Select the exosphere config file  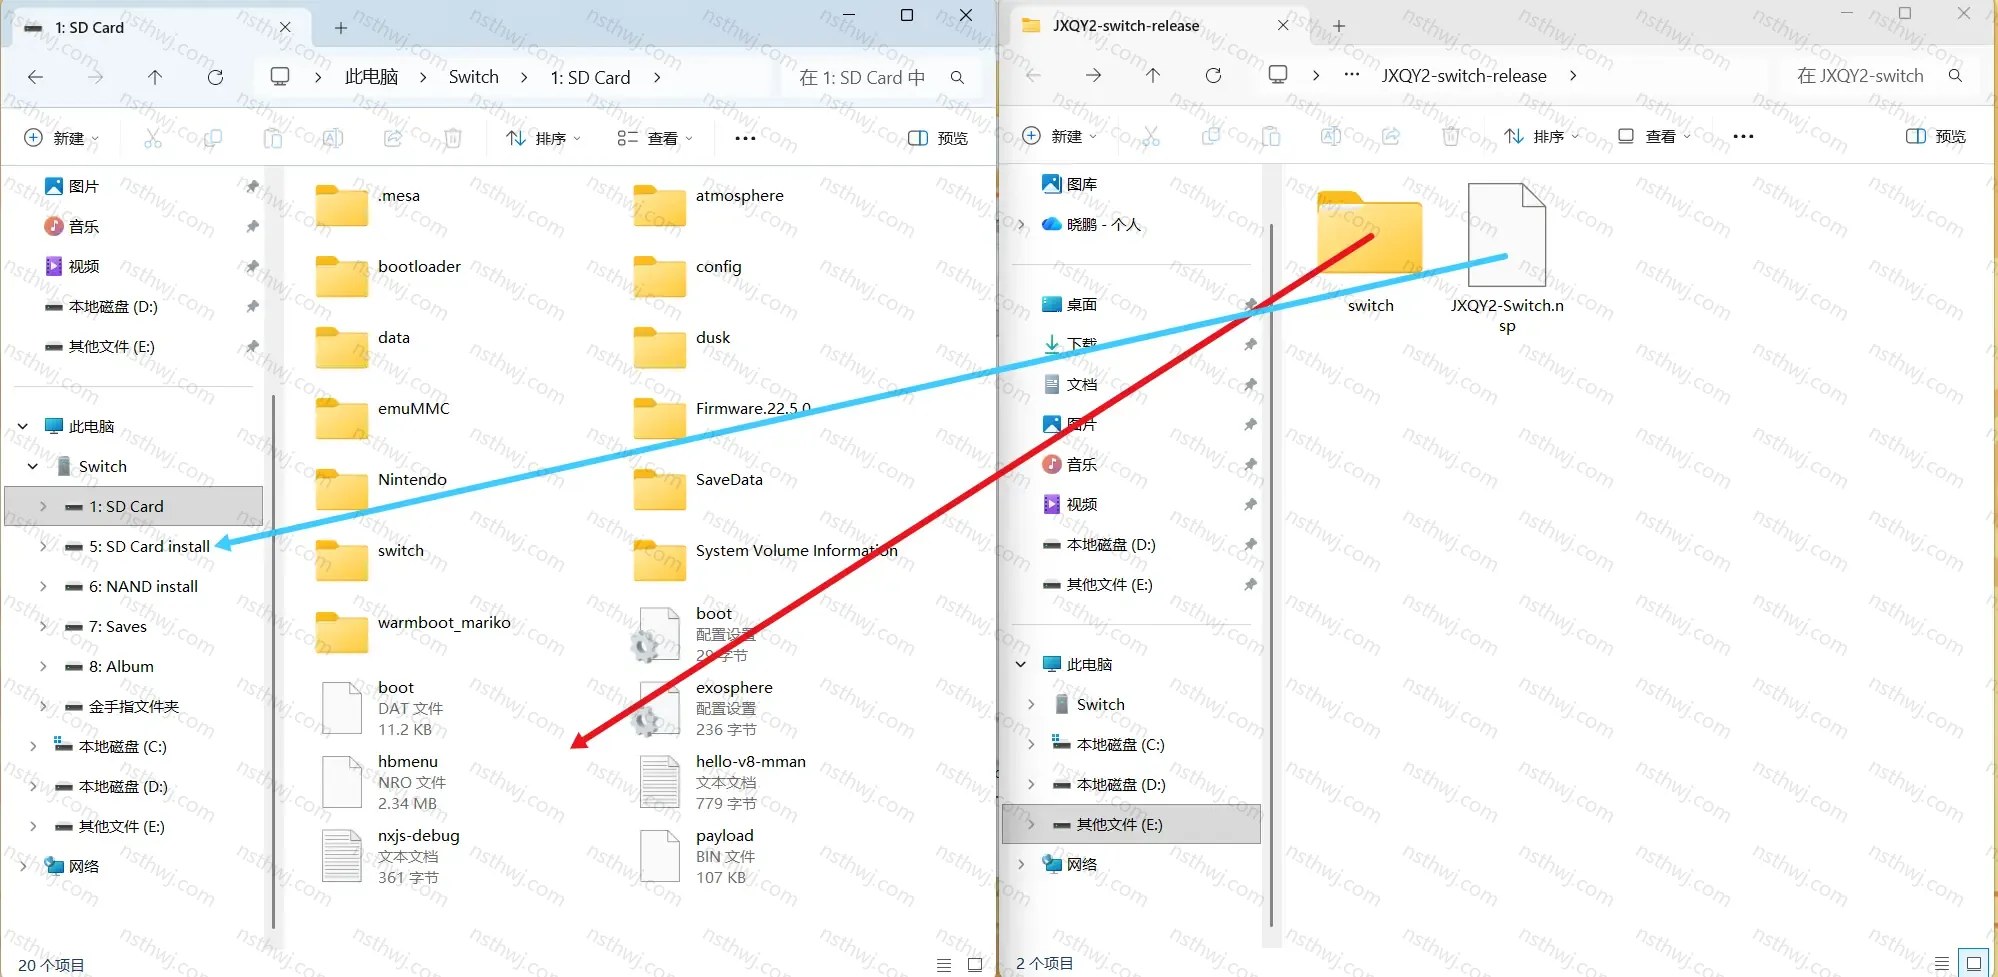tap(706, 709)
